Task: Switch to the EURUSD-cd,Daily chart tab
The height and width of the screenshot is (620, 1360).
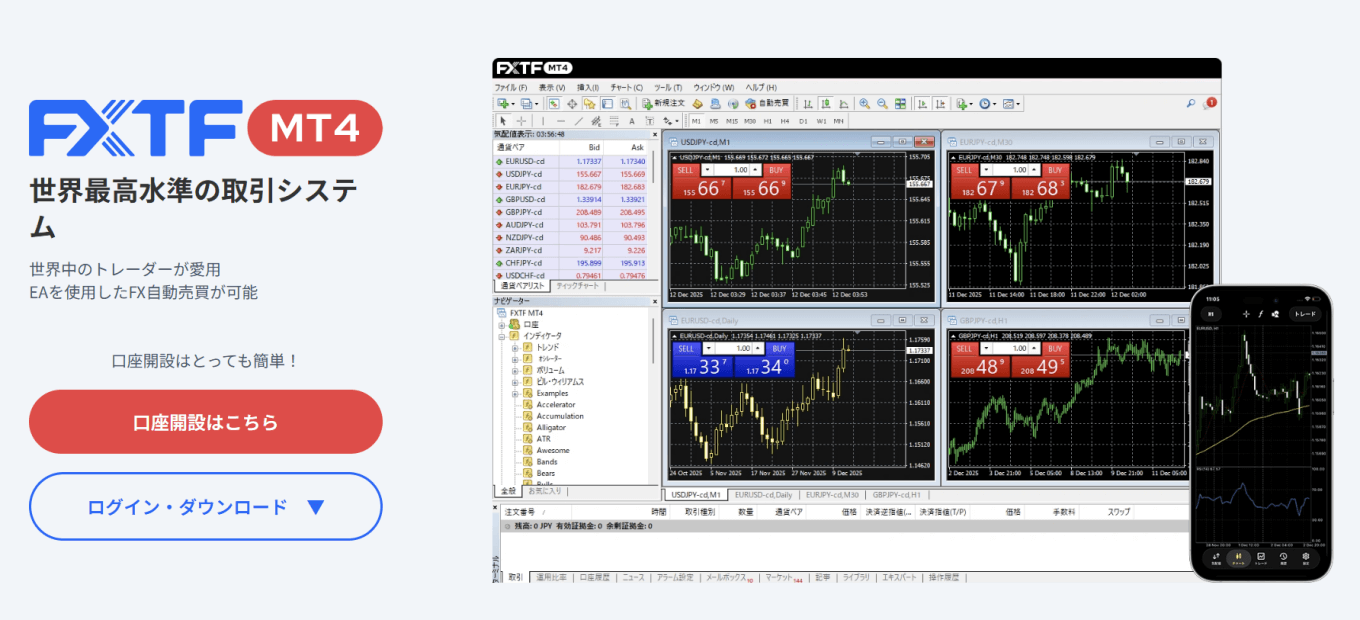Action: (x=762, y=494)
